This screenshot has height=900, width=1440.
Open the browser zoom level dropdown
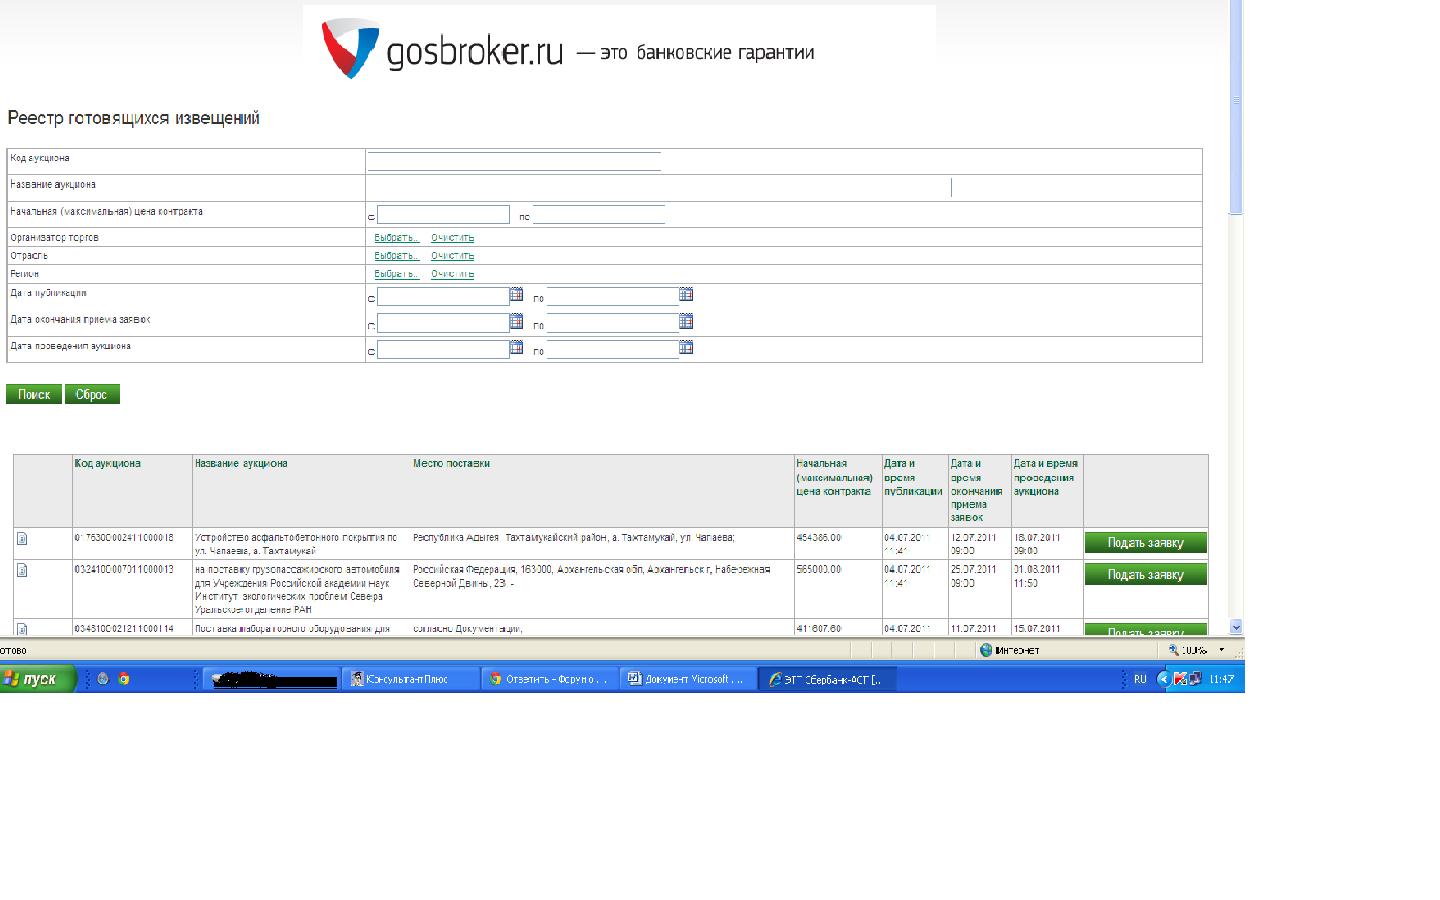1221,650
